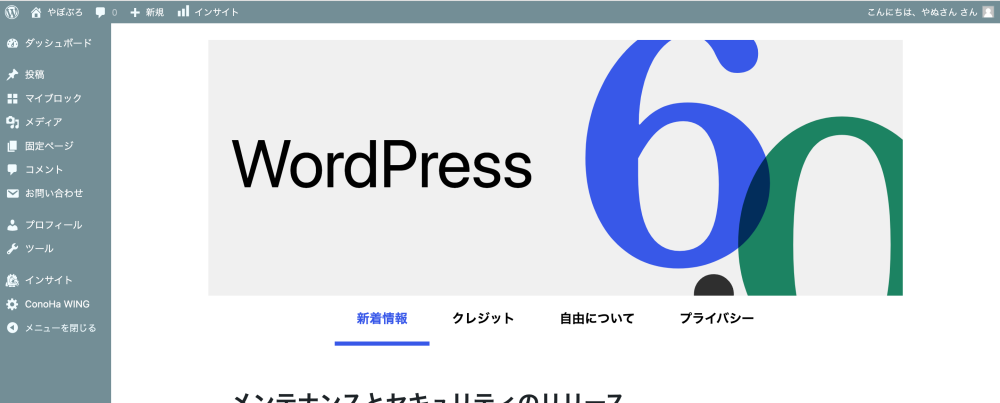
Task: Click the sidebar インサイト icon
Action: pos(12,280)
